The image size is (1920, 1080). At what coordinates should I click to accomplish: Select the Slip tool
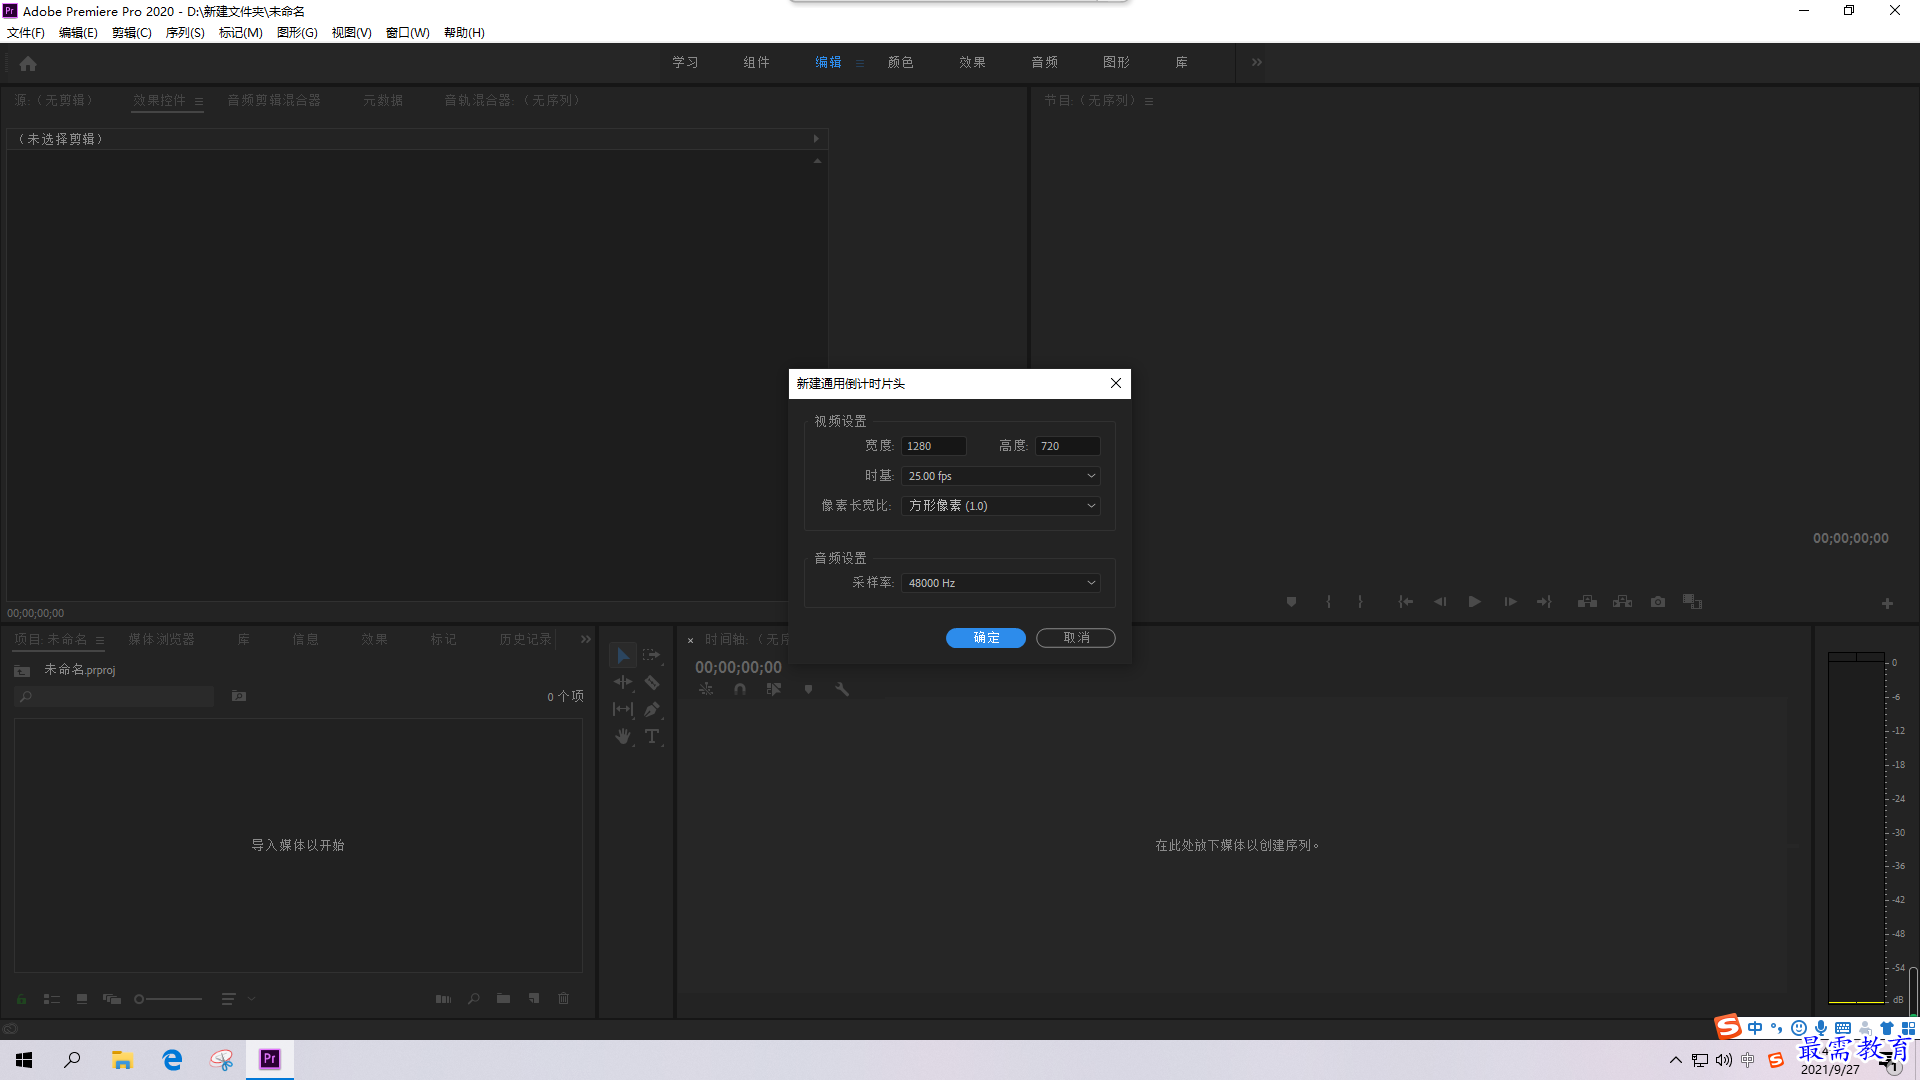coord(623,710)
